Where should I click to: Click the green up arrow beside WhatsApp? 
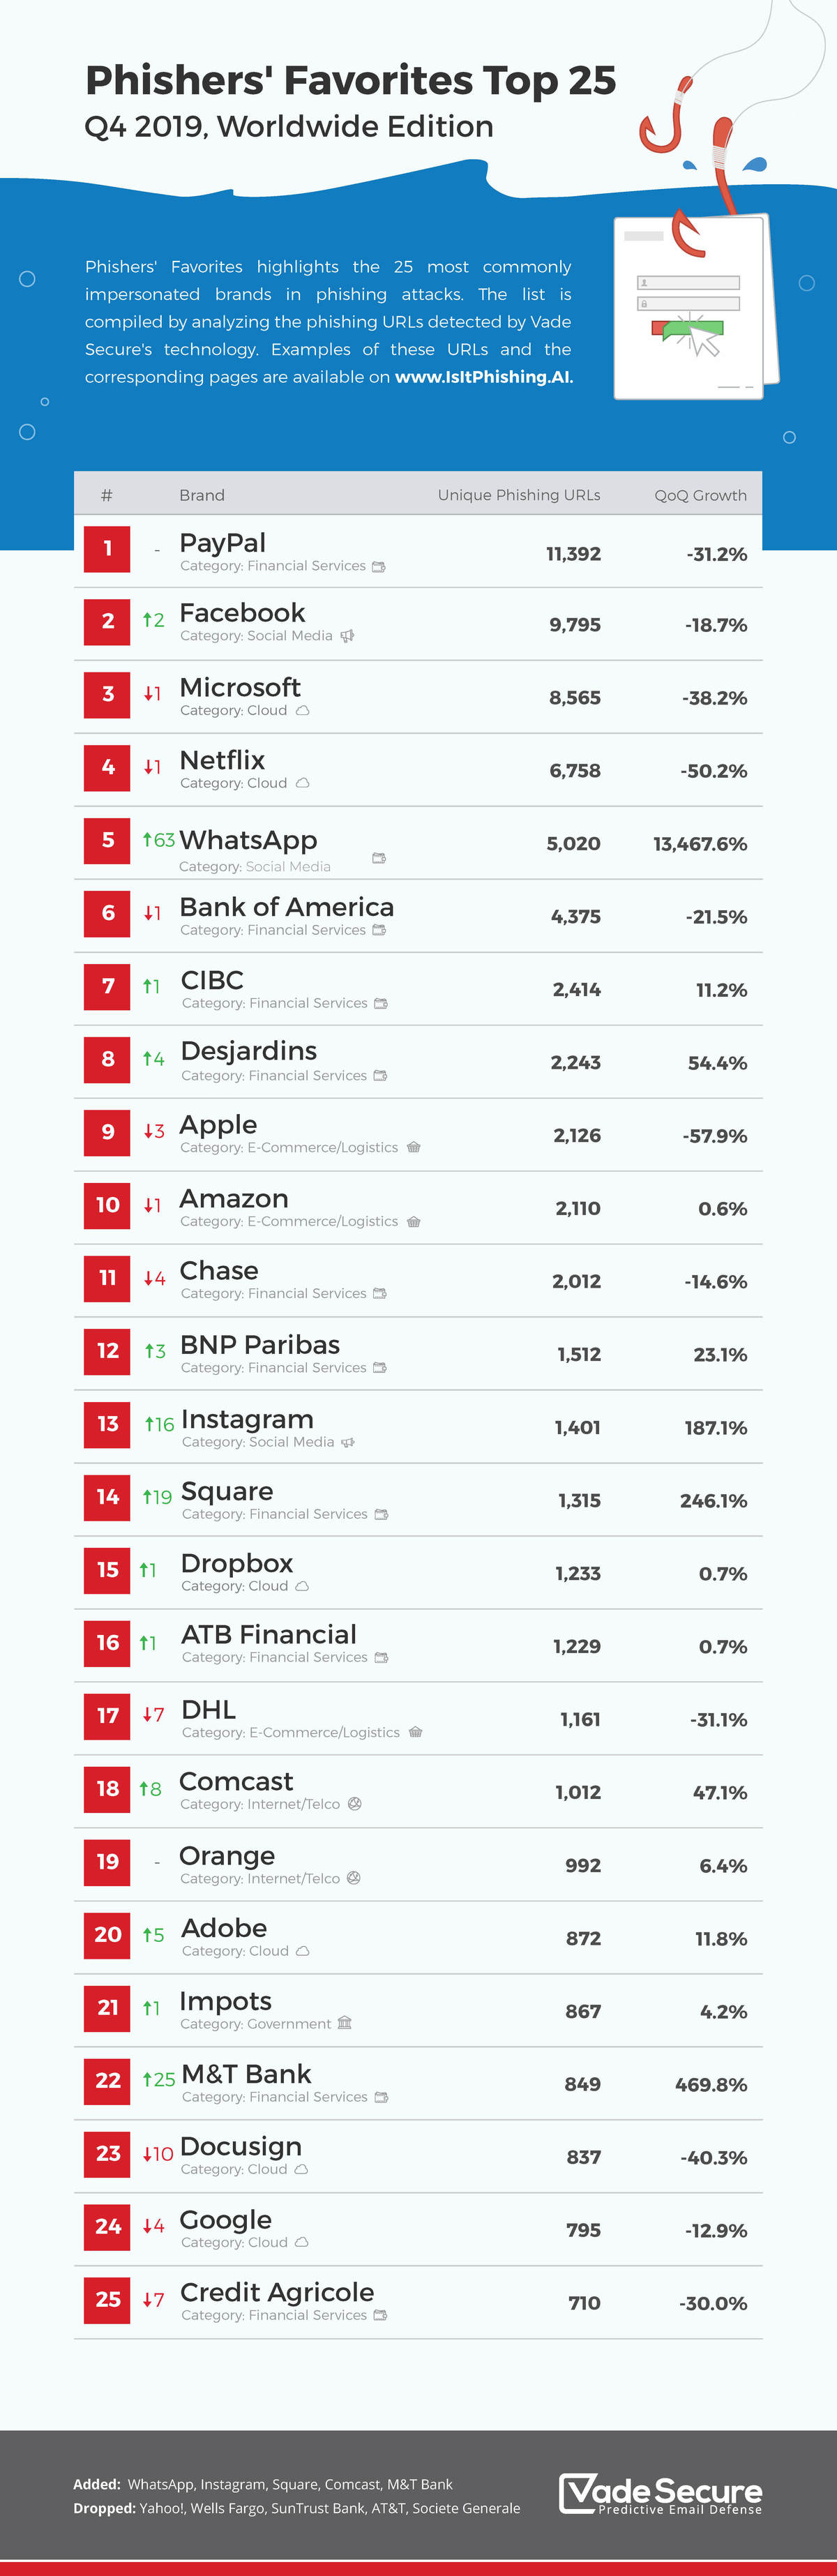click(147, 839)
